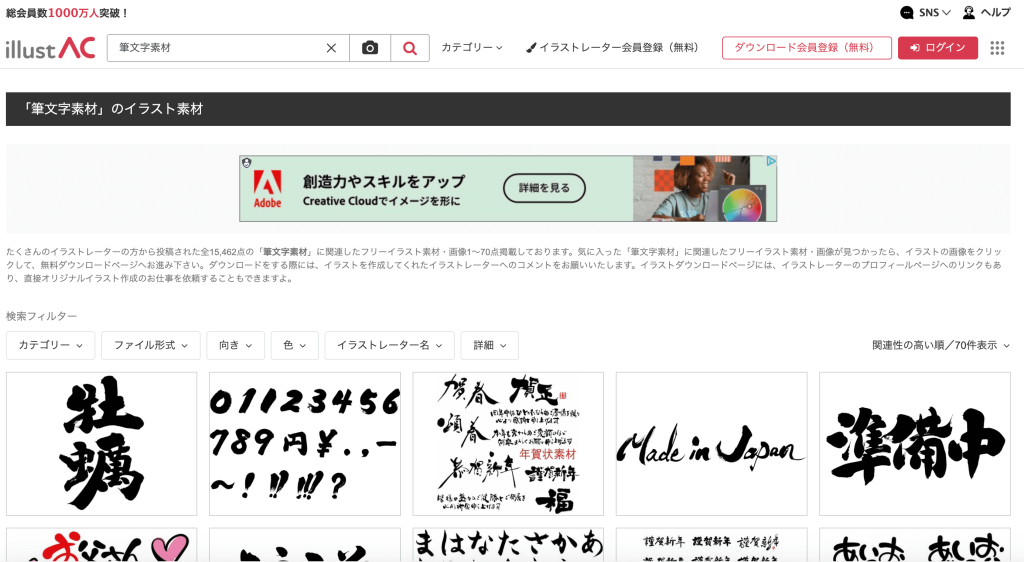Image resolution: width=1024 pixels, height=562 pixels.
Task: Open the 色 filter dropdown
Action: tap(295, 345)
